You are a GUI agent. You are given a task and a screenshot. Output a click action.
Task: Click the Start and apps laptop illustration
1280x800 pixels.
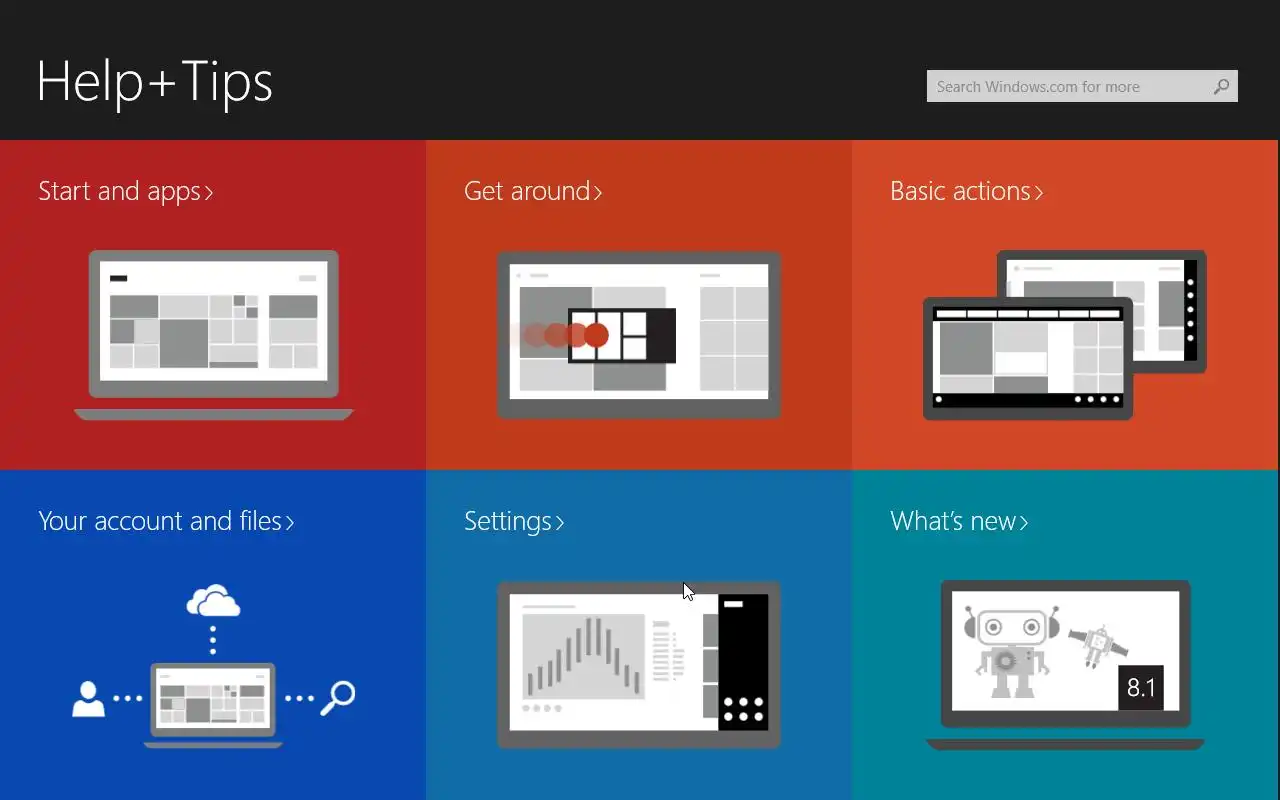[213, 335]
